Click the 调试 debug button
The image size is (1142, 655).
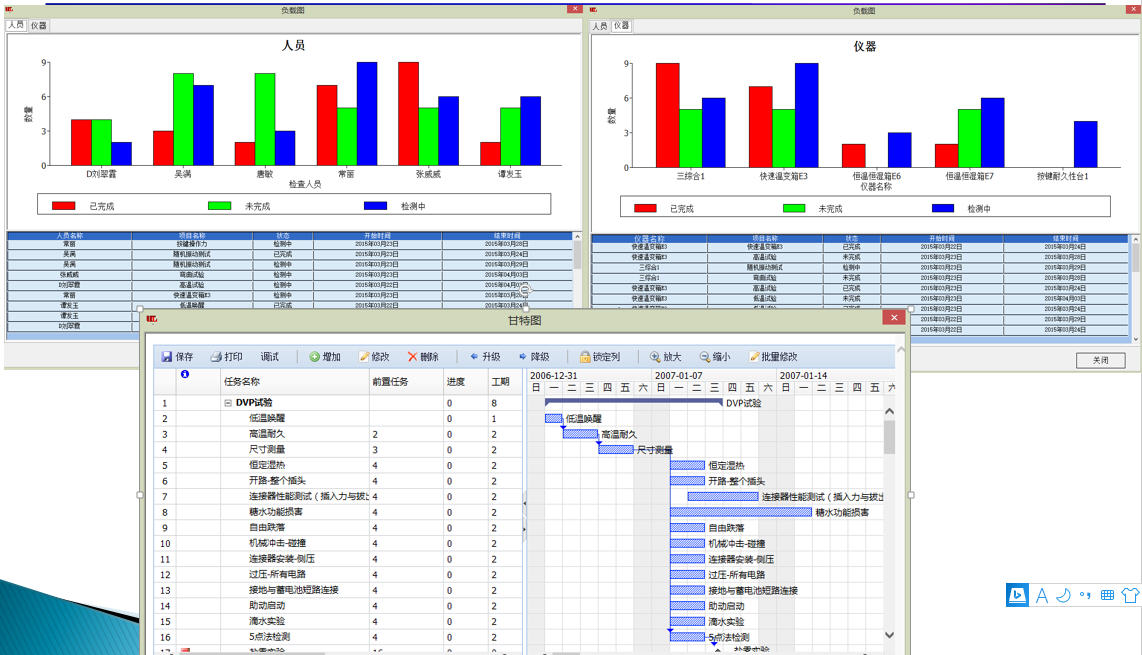tap(270, 357)
